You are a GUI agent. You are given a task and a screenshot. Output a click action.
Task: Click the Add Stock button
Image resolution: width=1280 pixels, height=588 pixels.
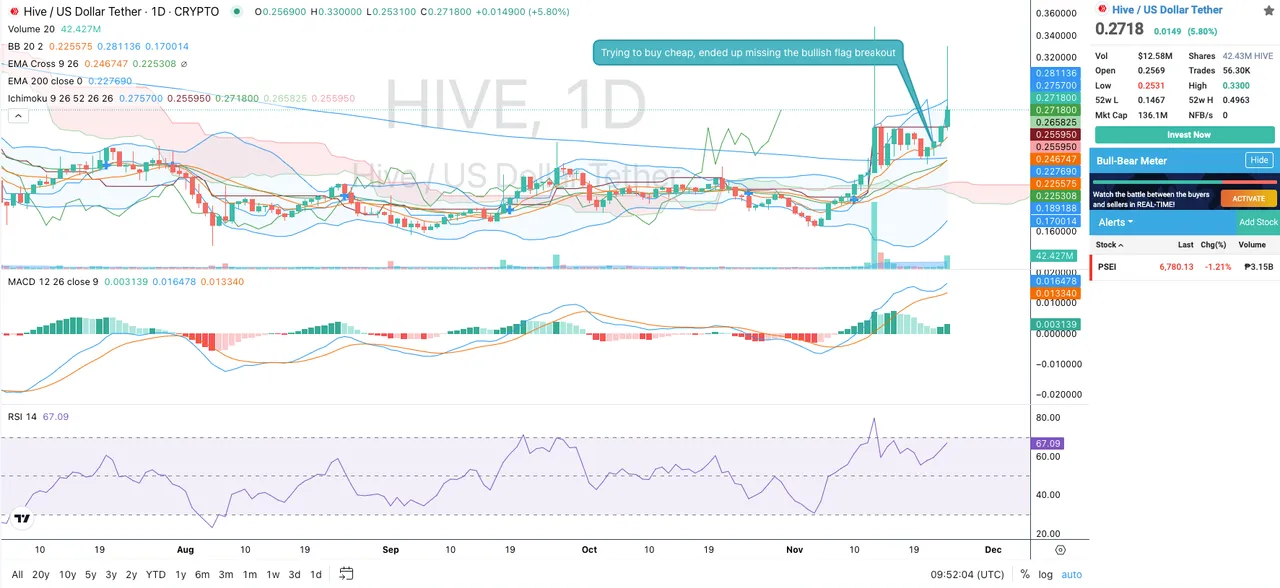tap(1258, 223)
